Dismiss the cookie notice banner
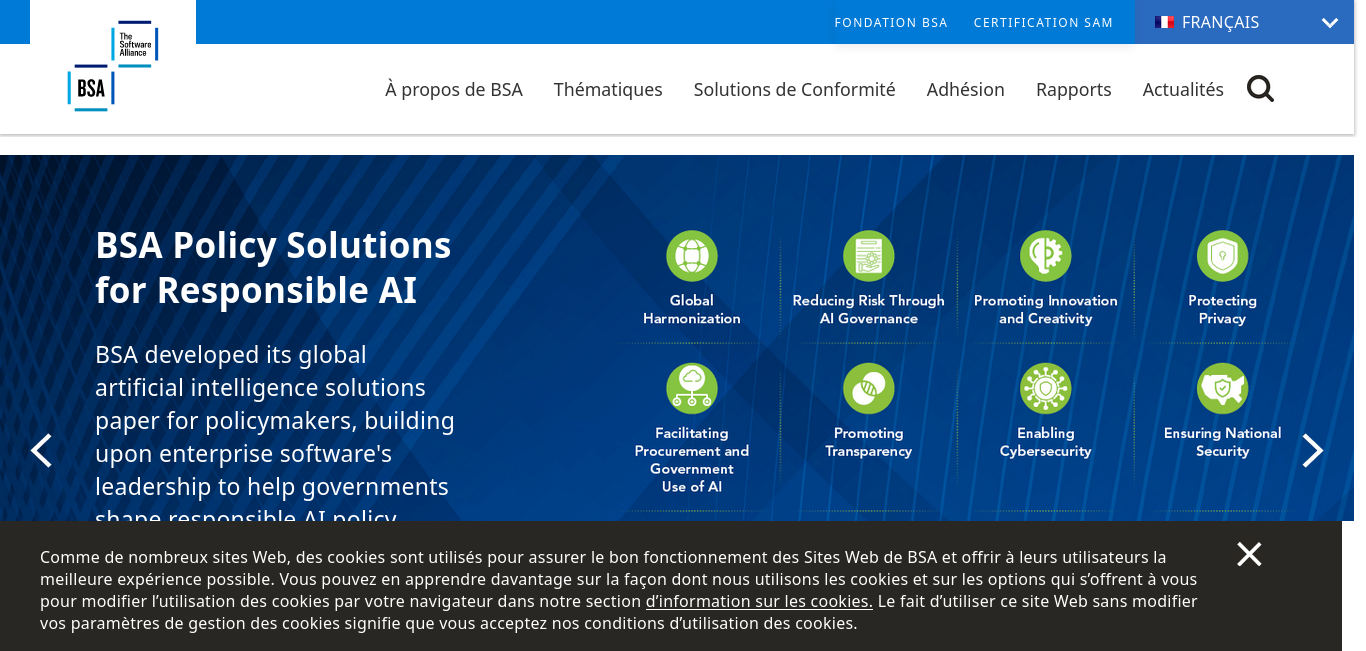1366x651 pixels. click(1249, 554)
